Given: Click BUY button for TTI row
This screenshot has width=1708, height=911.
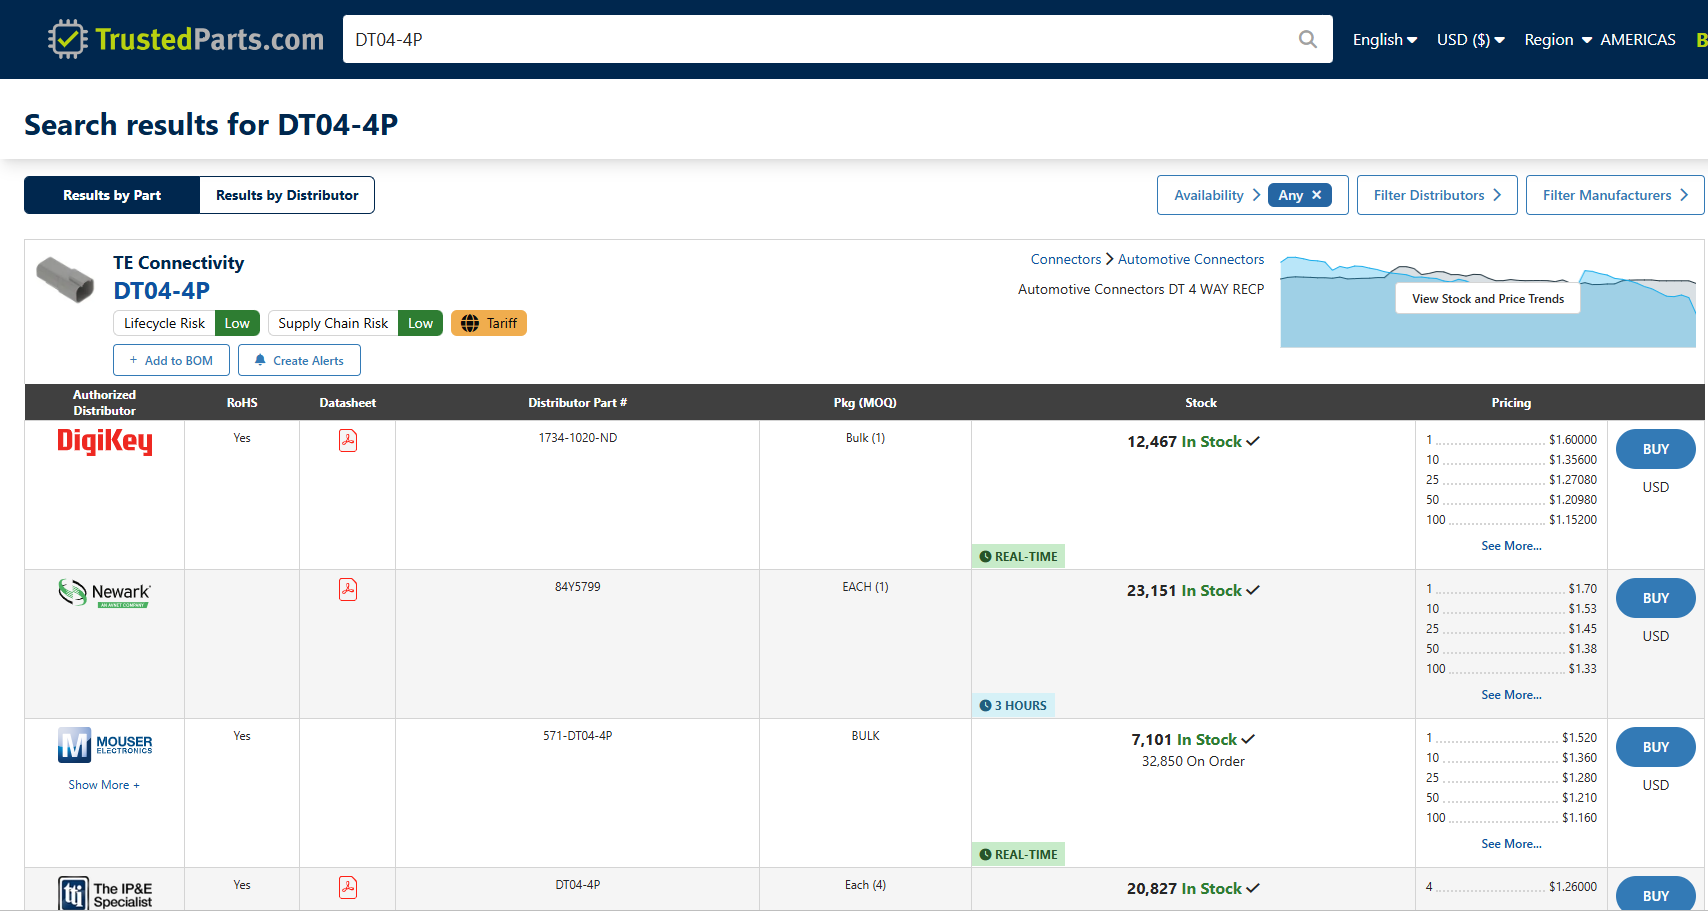Looking at the screenshot, I should pyautogui.click(x=1656, y=894).
